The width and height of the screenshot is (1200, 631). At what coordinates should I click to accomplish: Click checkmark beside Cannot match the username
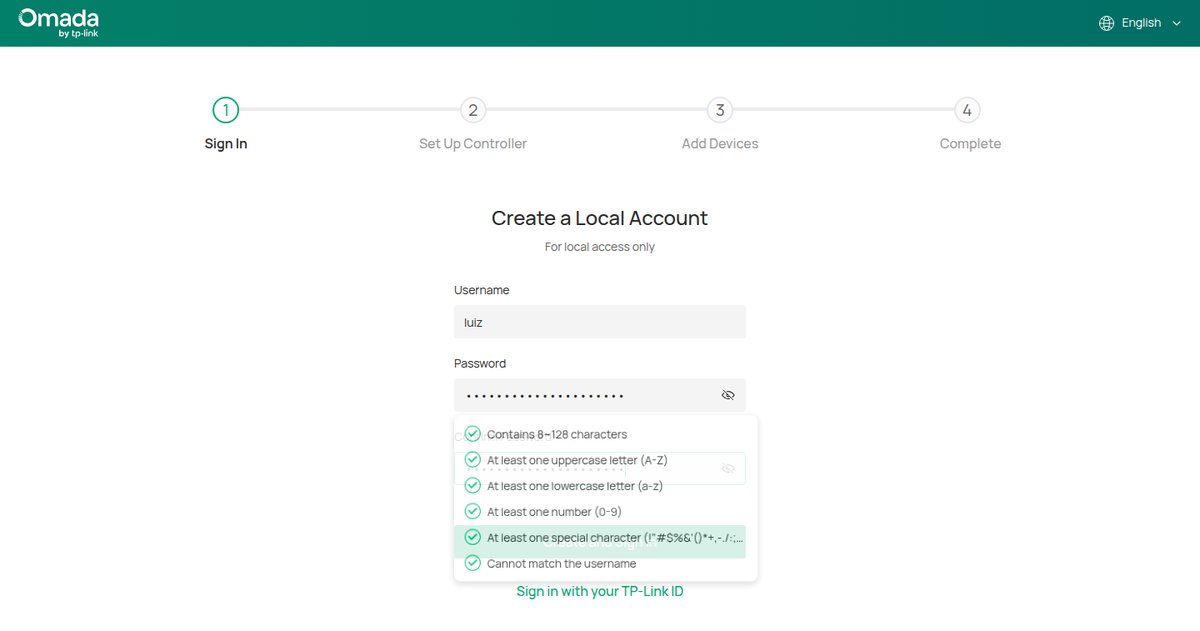(x=473, y=563)
